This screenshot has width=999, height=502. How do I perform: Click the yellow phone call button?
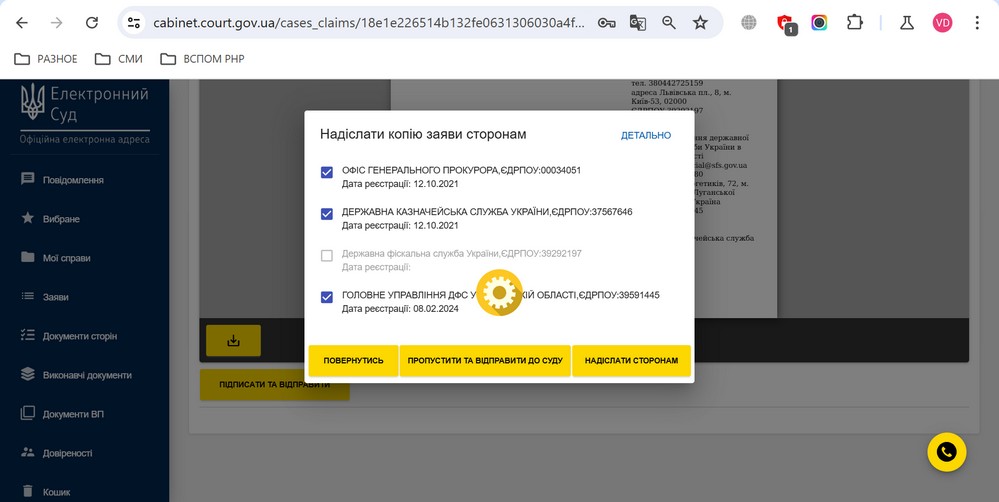947,452
